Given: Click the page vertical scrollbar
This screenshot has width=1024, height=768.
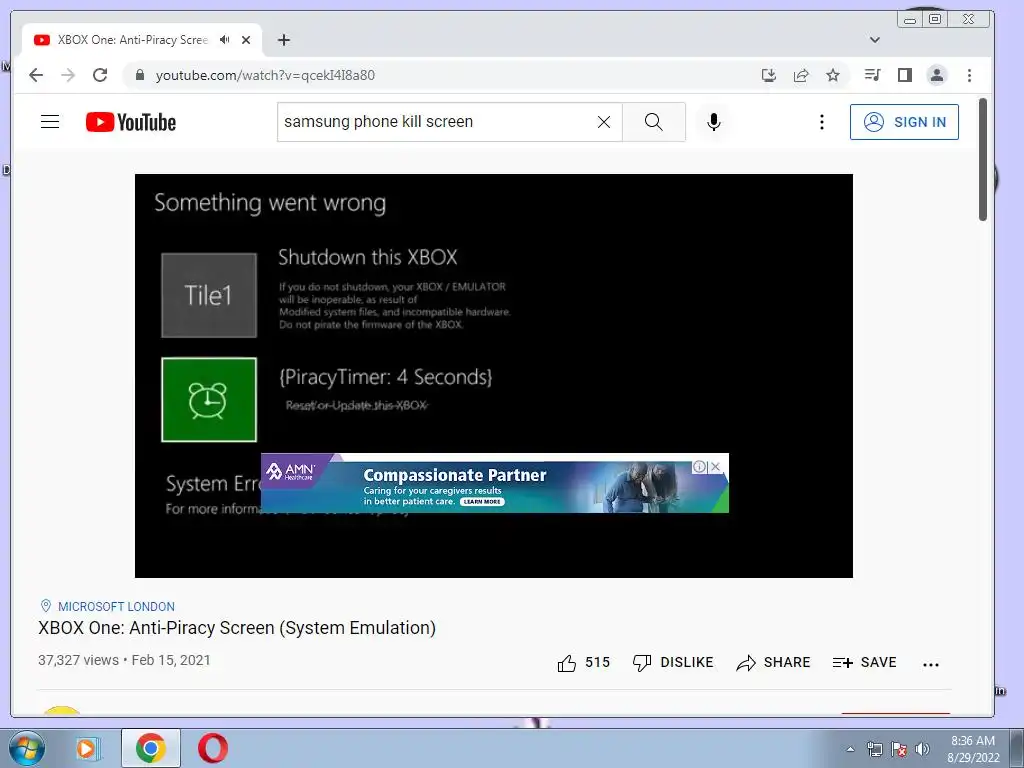Looking at the screenshot, I should [983, 160].
